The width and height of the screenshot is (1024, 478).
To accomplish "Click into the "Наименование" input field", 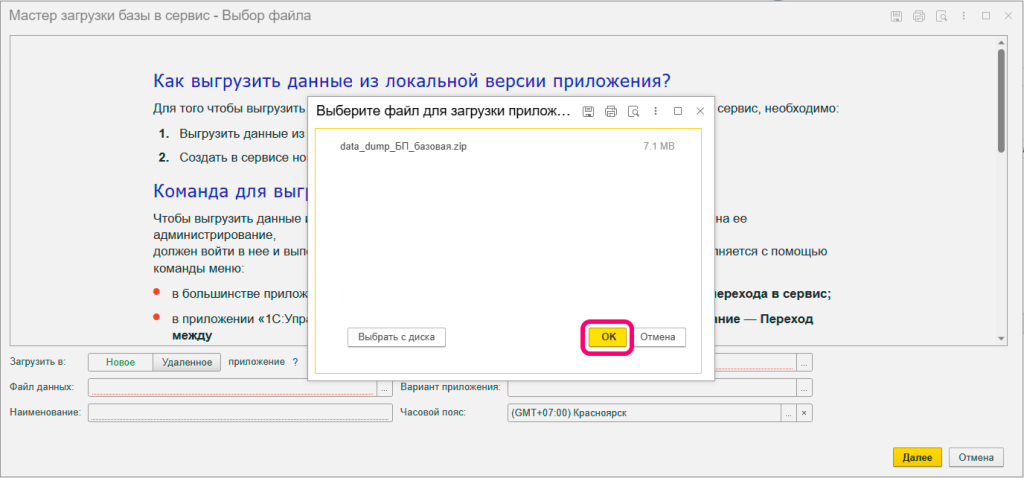I will (x=240, y=413).
